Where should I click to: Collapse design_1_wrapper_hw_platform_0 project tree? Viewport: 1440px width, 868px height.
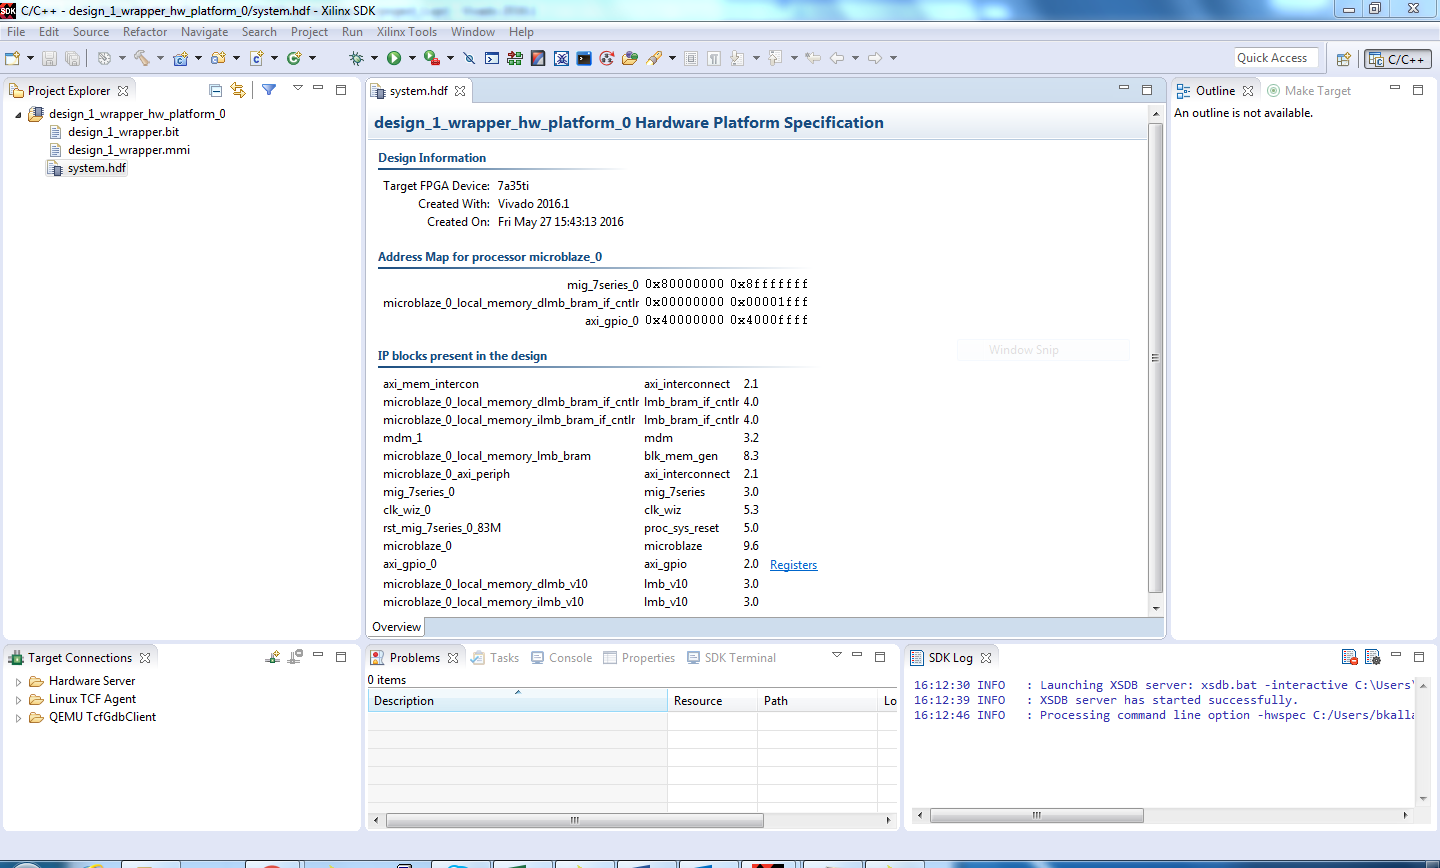[18, 114]
